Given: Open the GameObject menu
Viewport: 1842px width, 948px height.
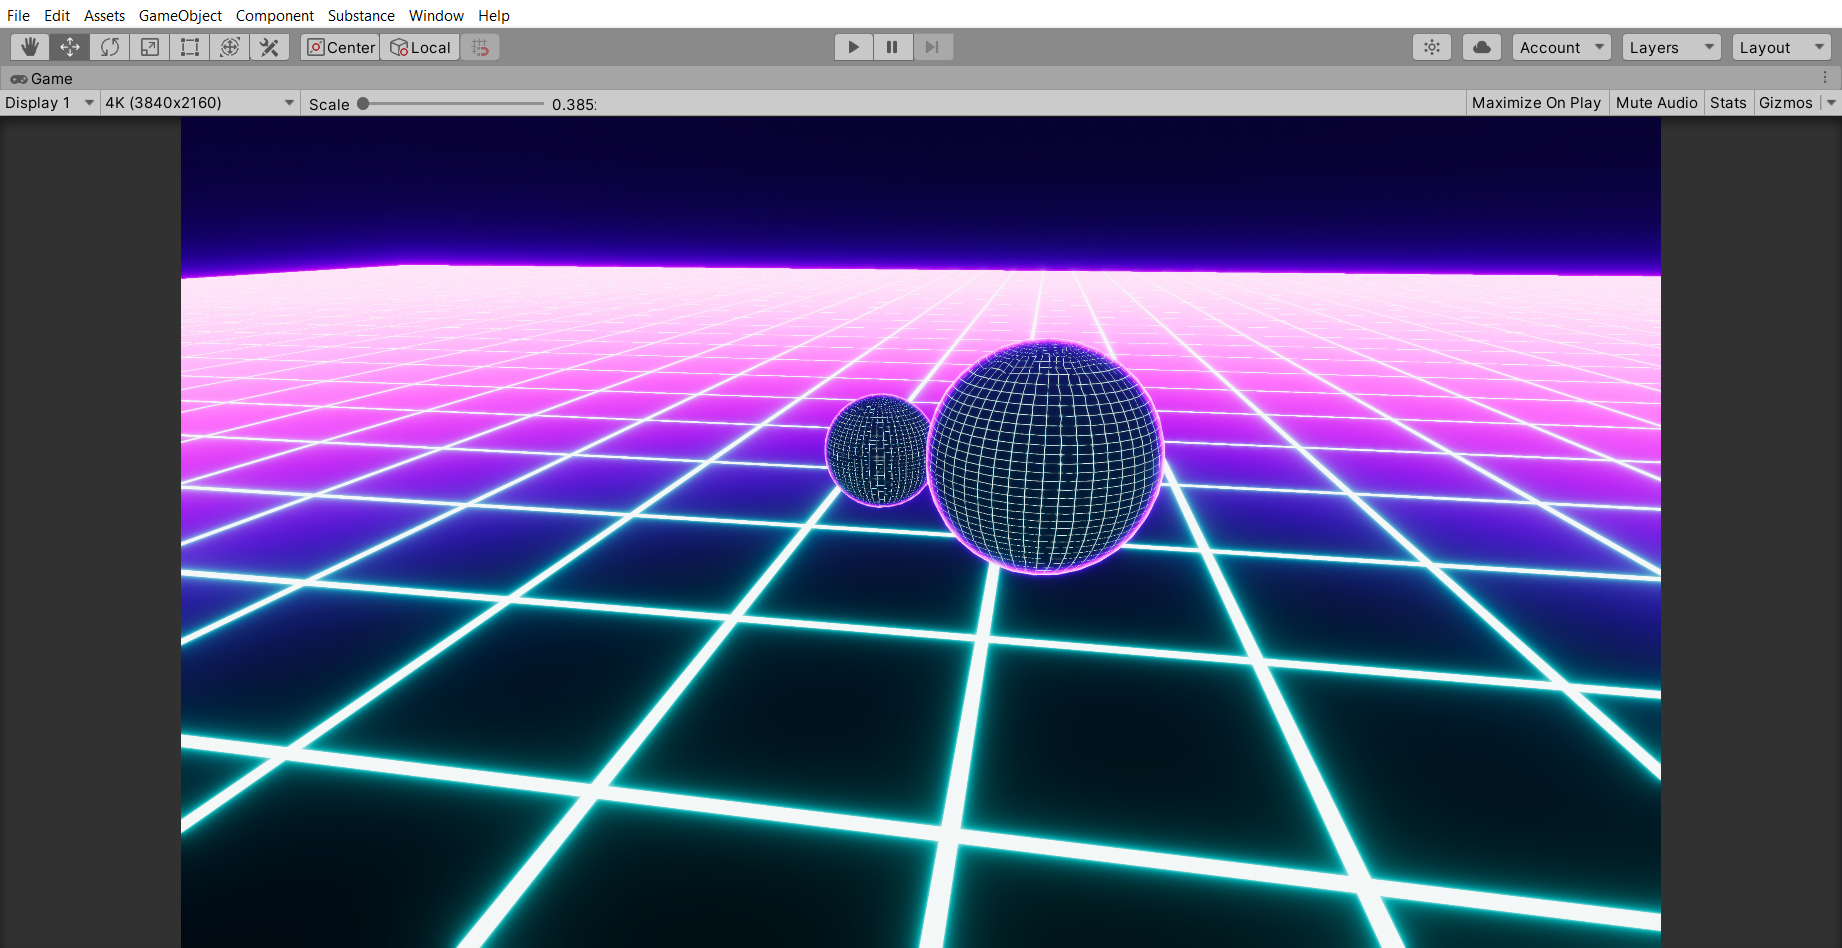Looking at the screenshot, I should (x=180, y=15).
